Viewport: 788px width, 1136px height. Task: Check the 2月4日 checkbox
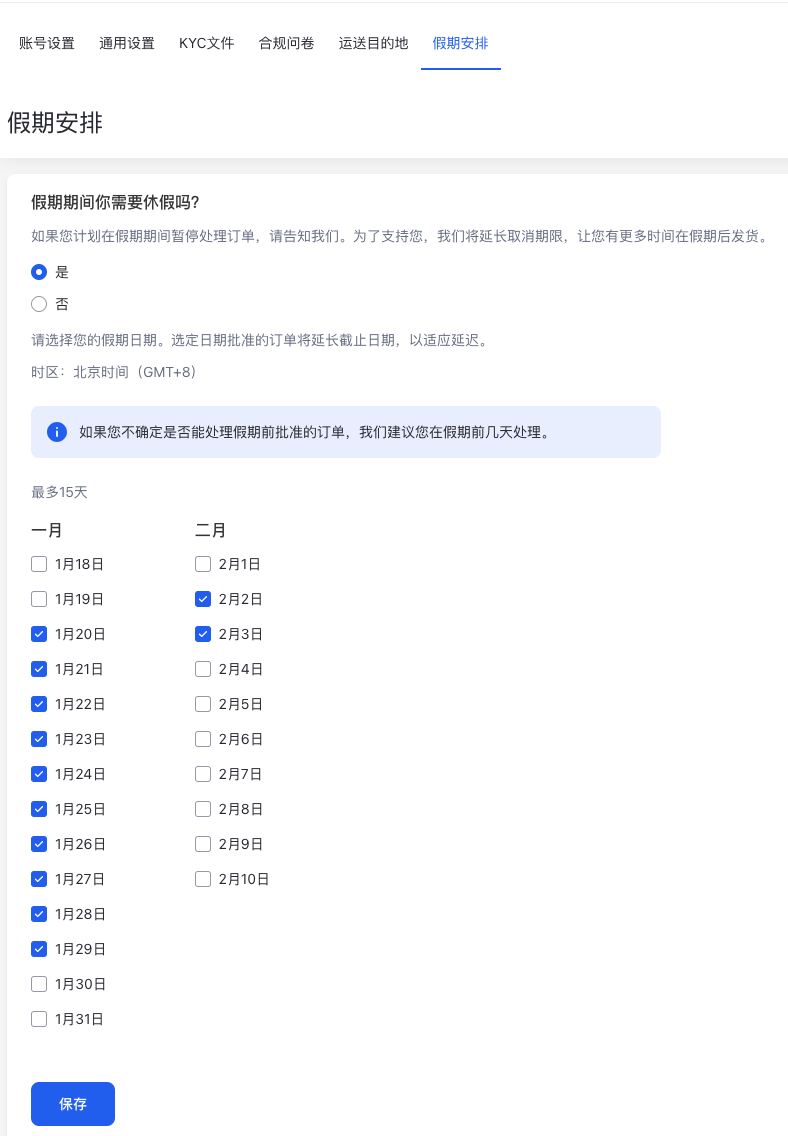pos(202,668)
